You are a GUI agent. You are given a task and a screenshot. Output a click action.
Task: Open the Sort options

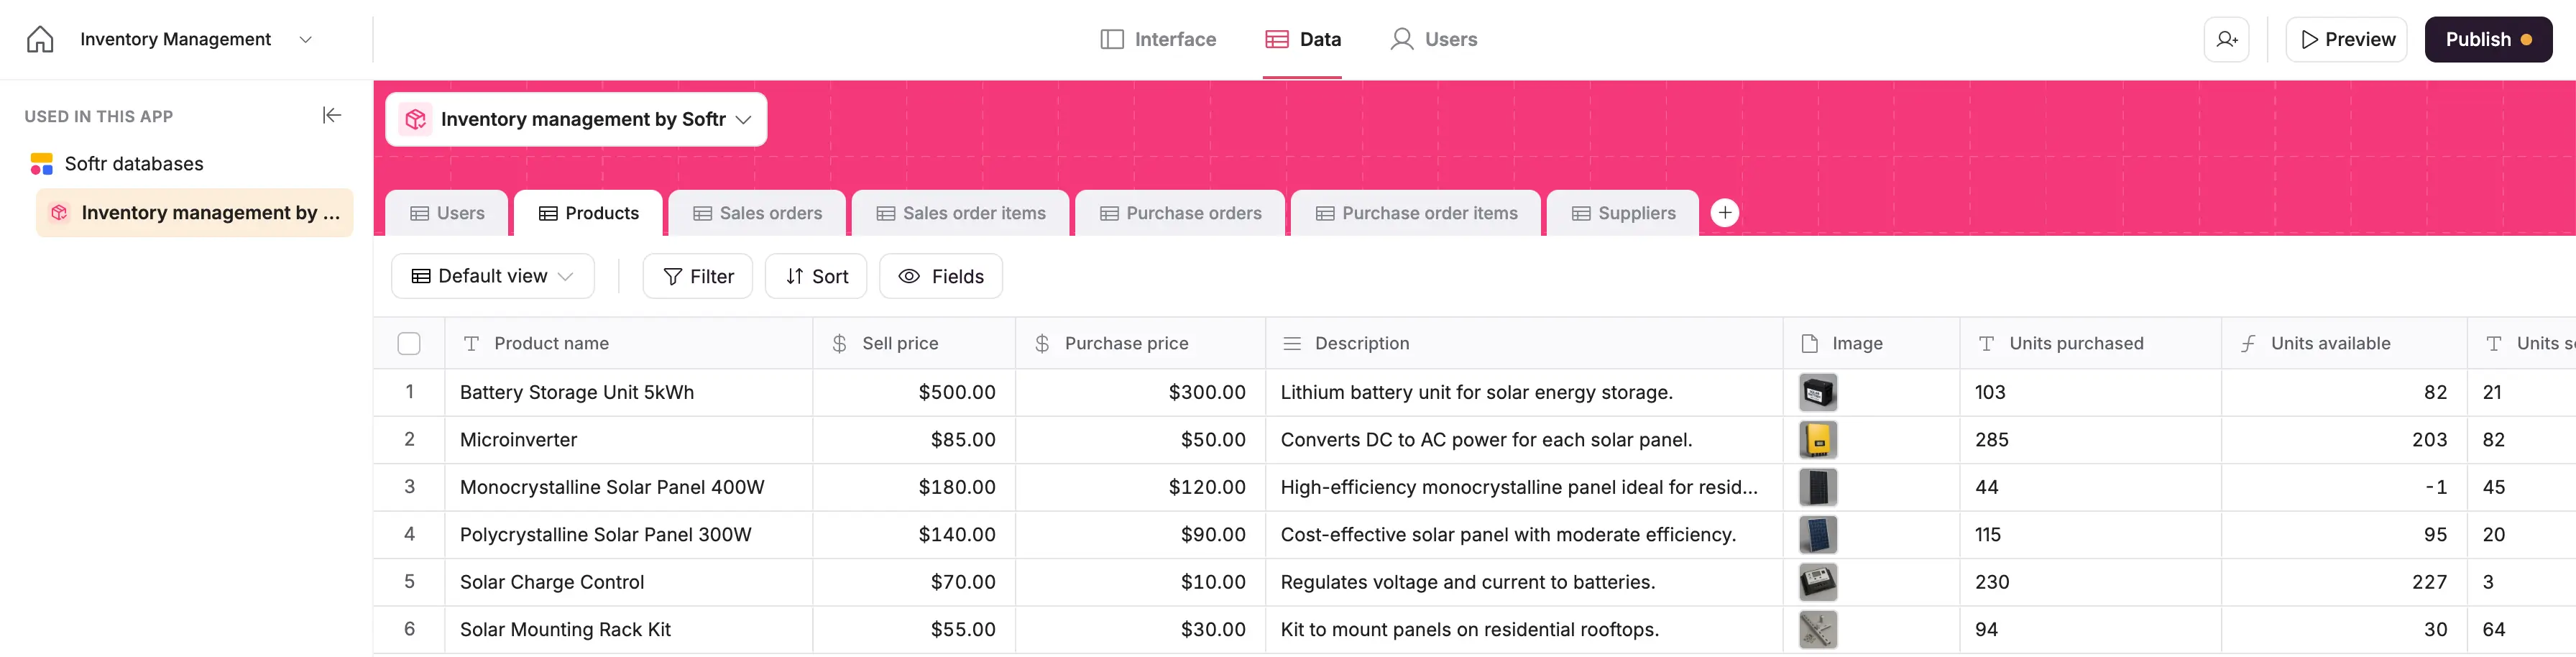click(x=816, y=276)
